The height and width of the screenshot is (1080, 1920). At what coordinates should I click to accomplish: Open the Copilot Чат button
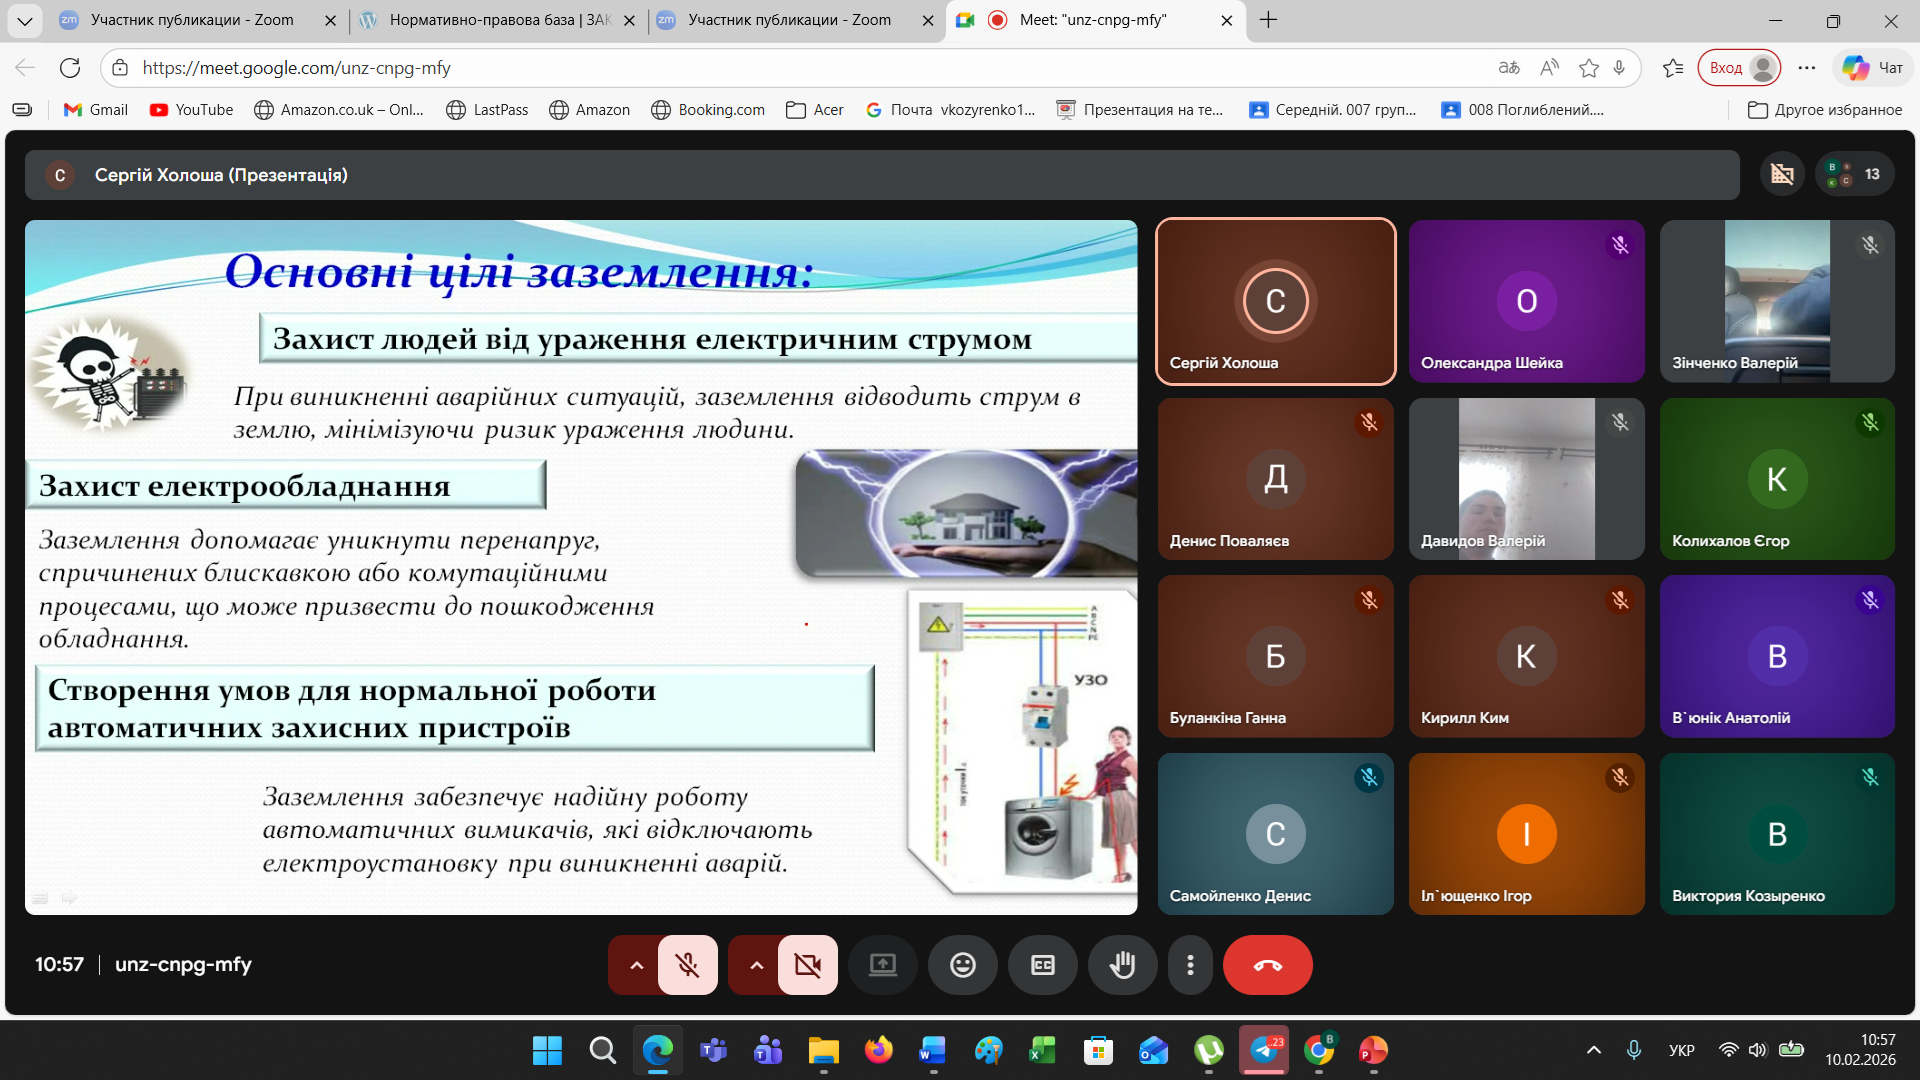pyautogui.click(x=1873, y=68)
